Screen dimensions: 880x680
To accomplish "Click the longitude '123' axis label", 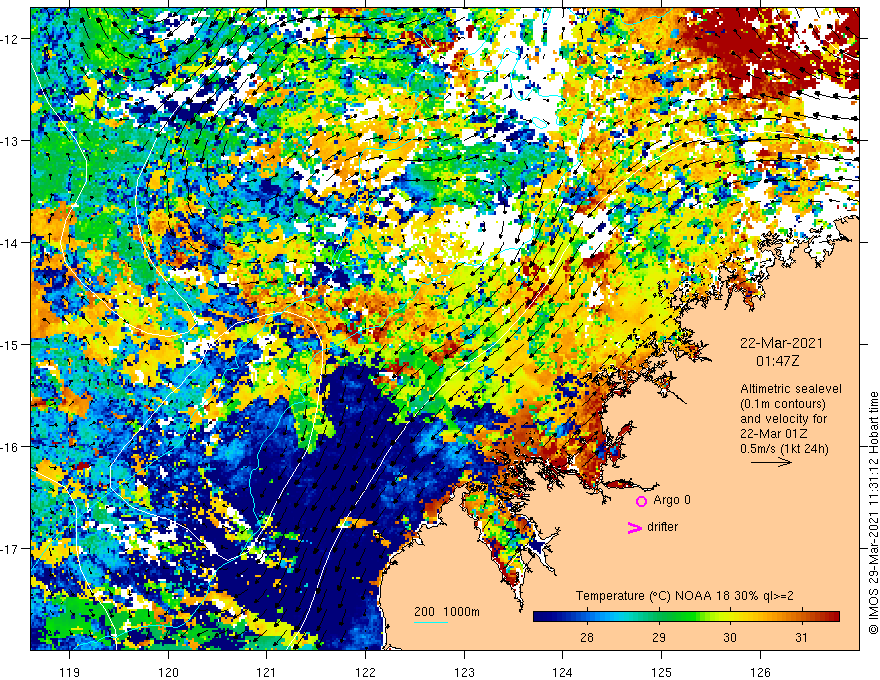I will coord(464,672).
